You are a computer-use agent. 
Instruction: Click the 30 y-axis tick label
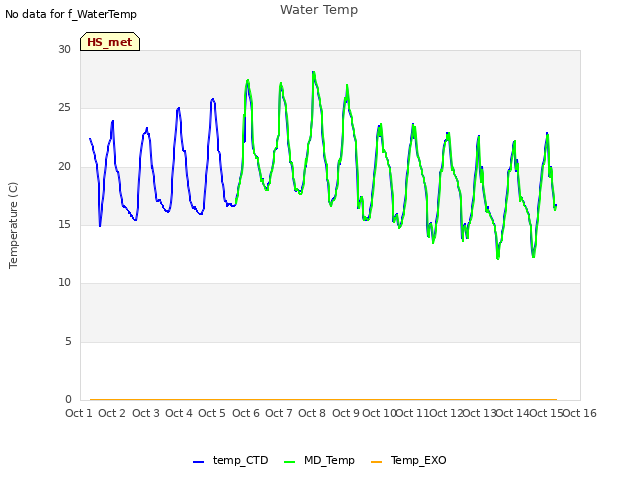click(x=64, y=49)
